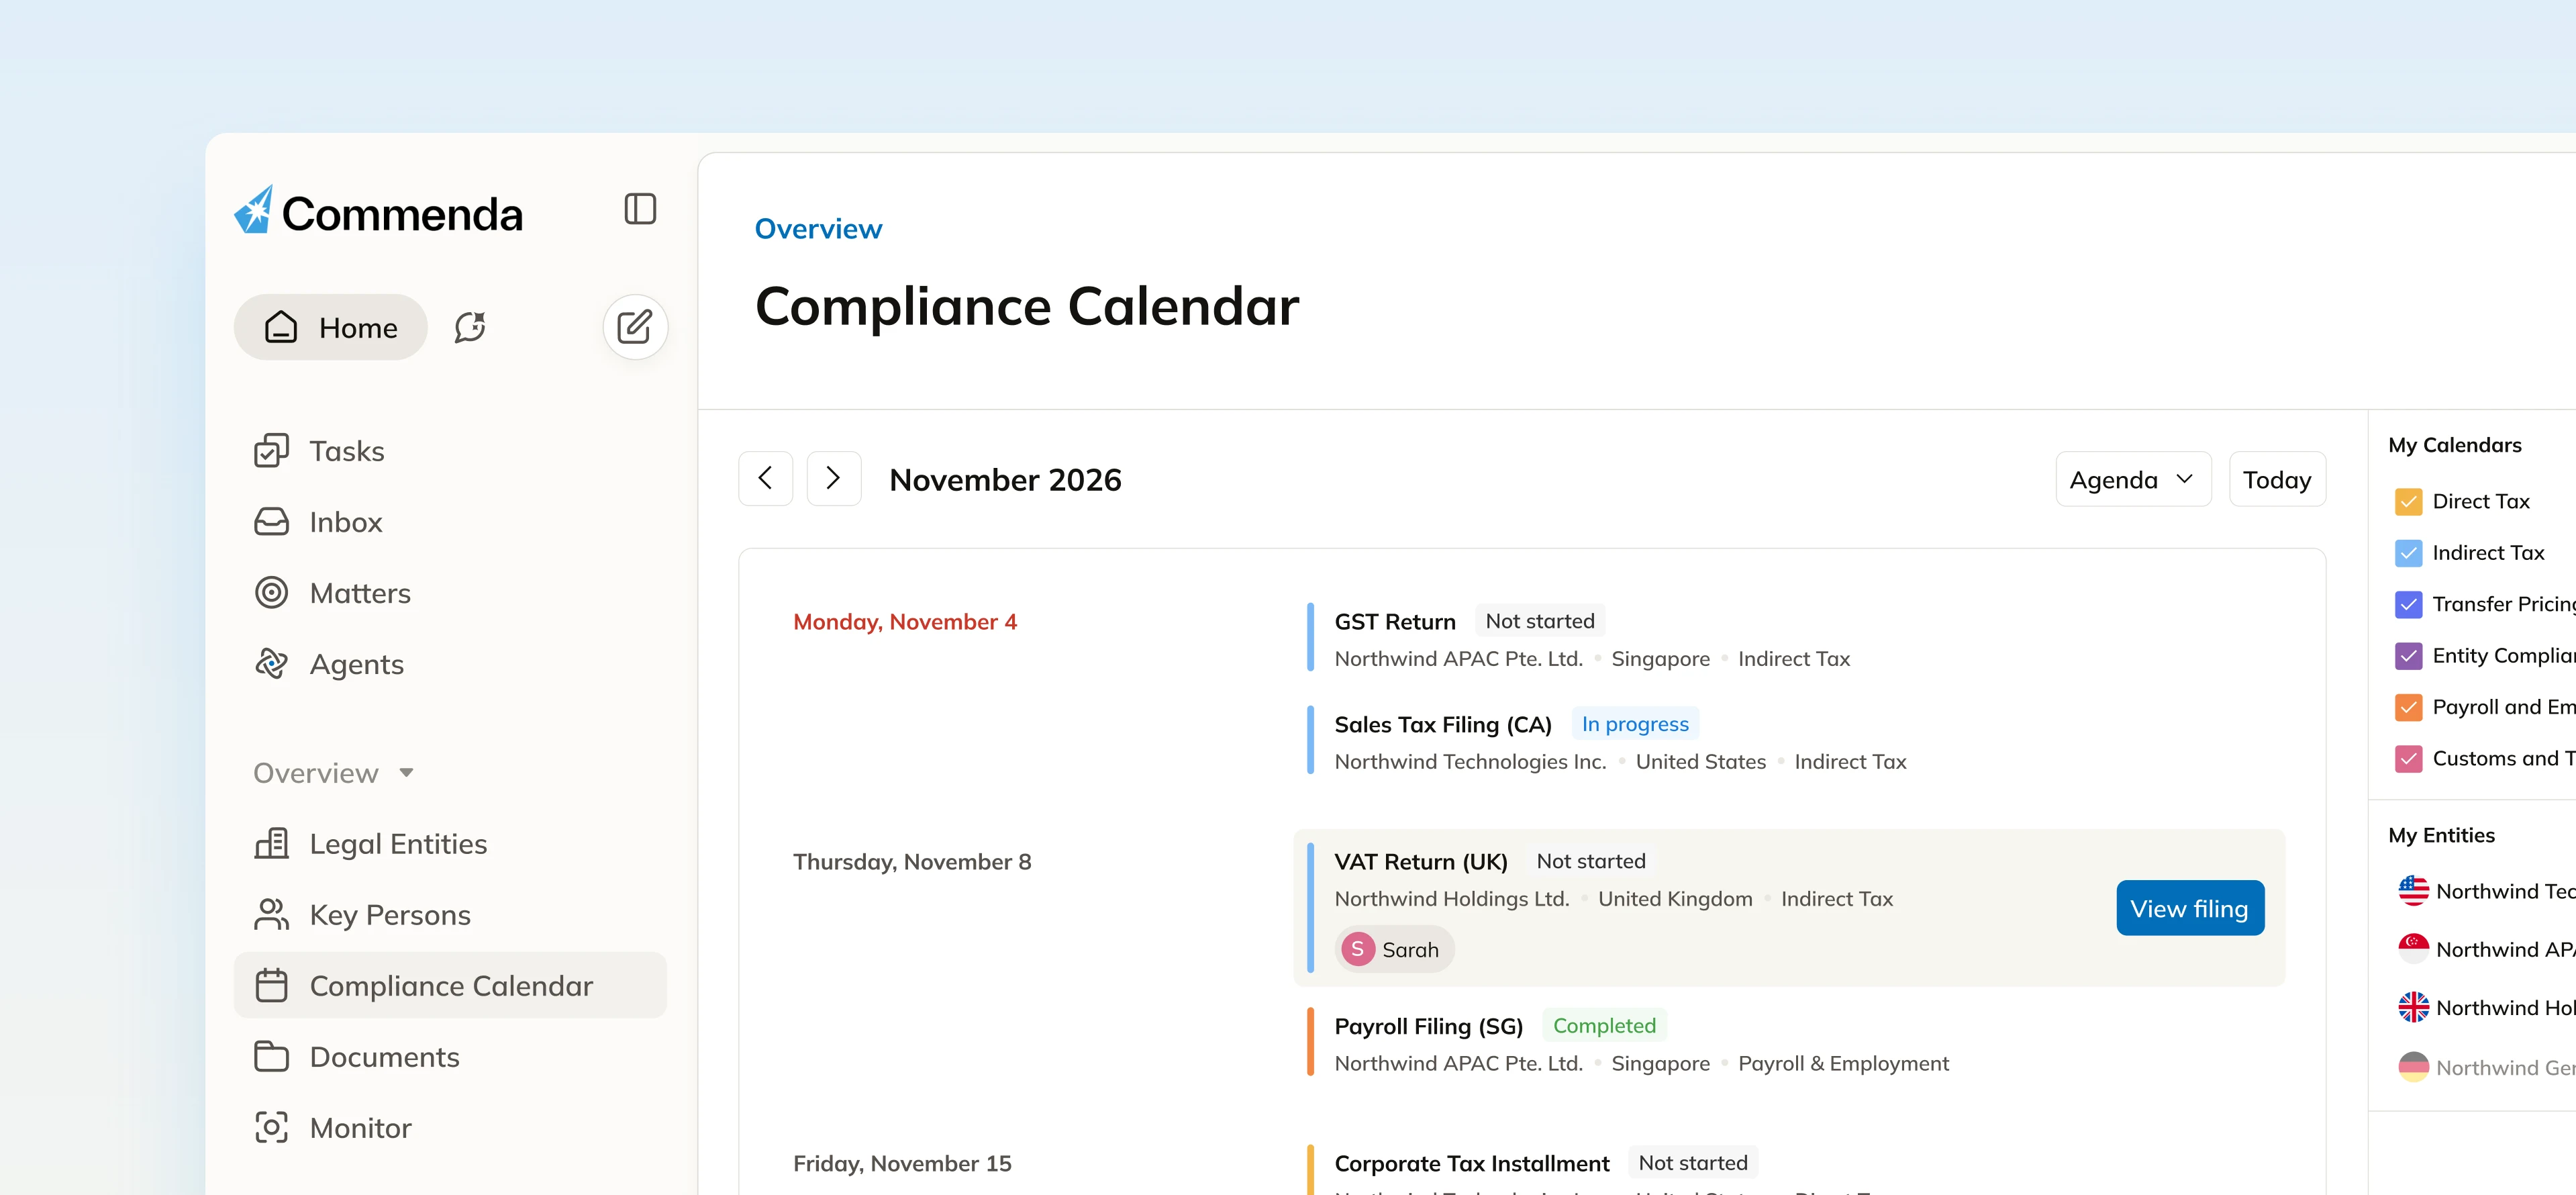Open the GST Return entry
Screen dimensions: 2576x1195
[x=1395, y=621]
